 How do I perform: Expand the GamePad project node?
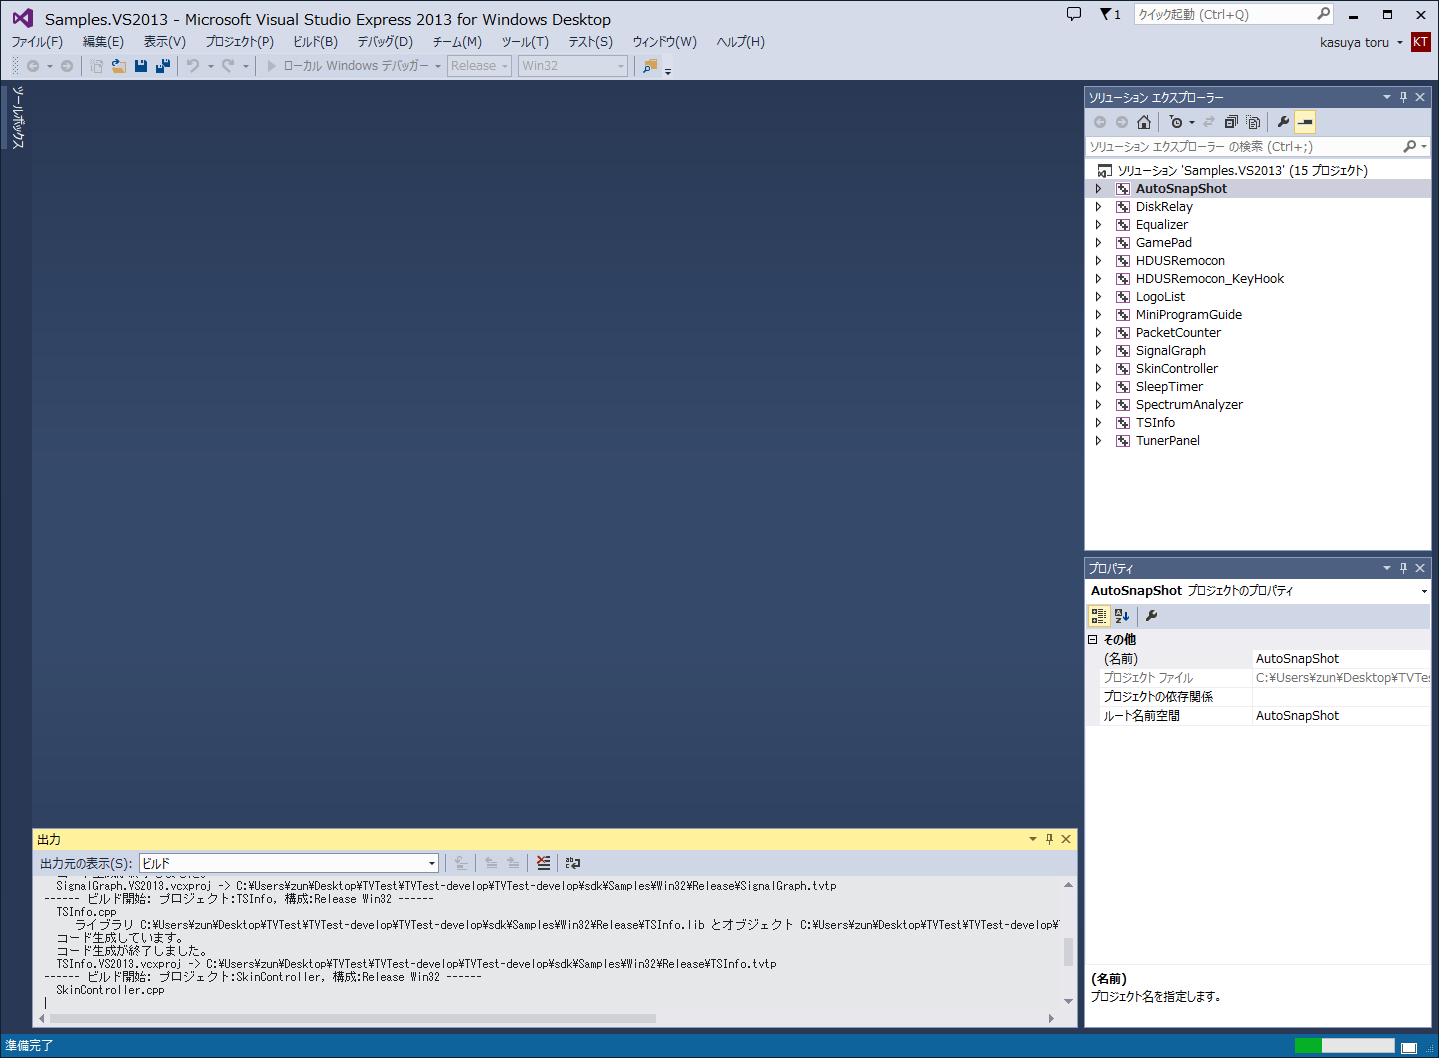click(x=1098, y=243)
